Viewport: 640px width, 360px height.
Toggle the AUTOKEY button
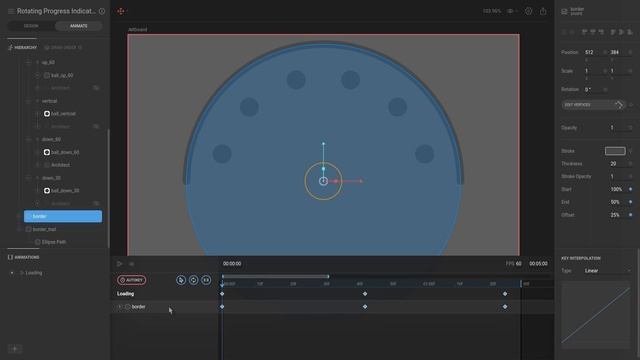click(131, 280)
